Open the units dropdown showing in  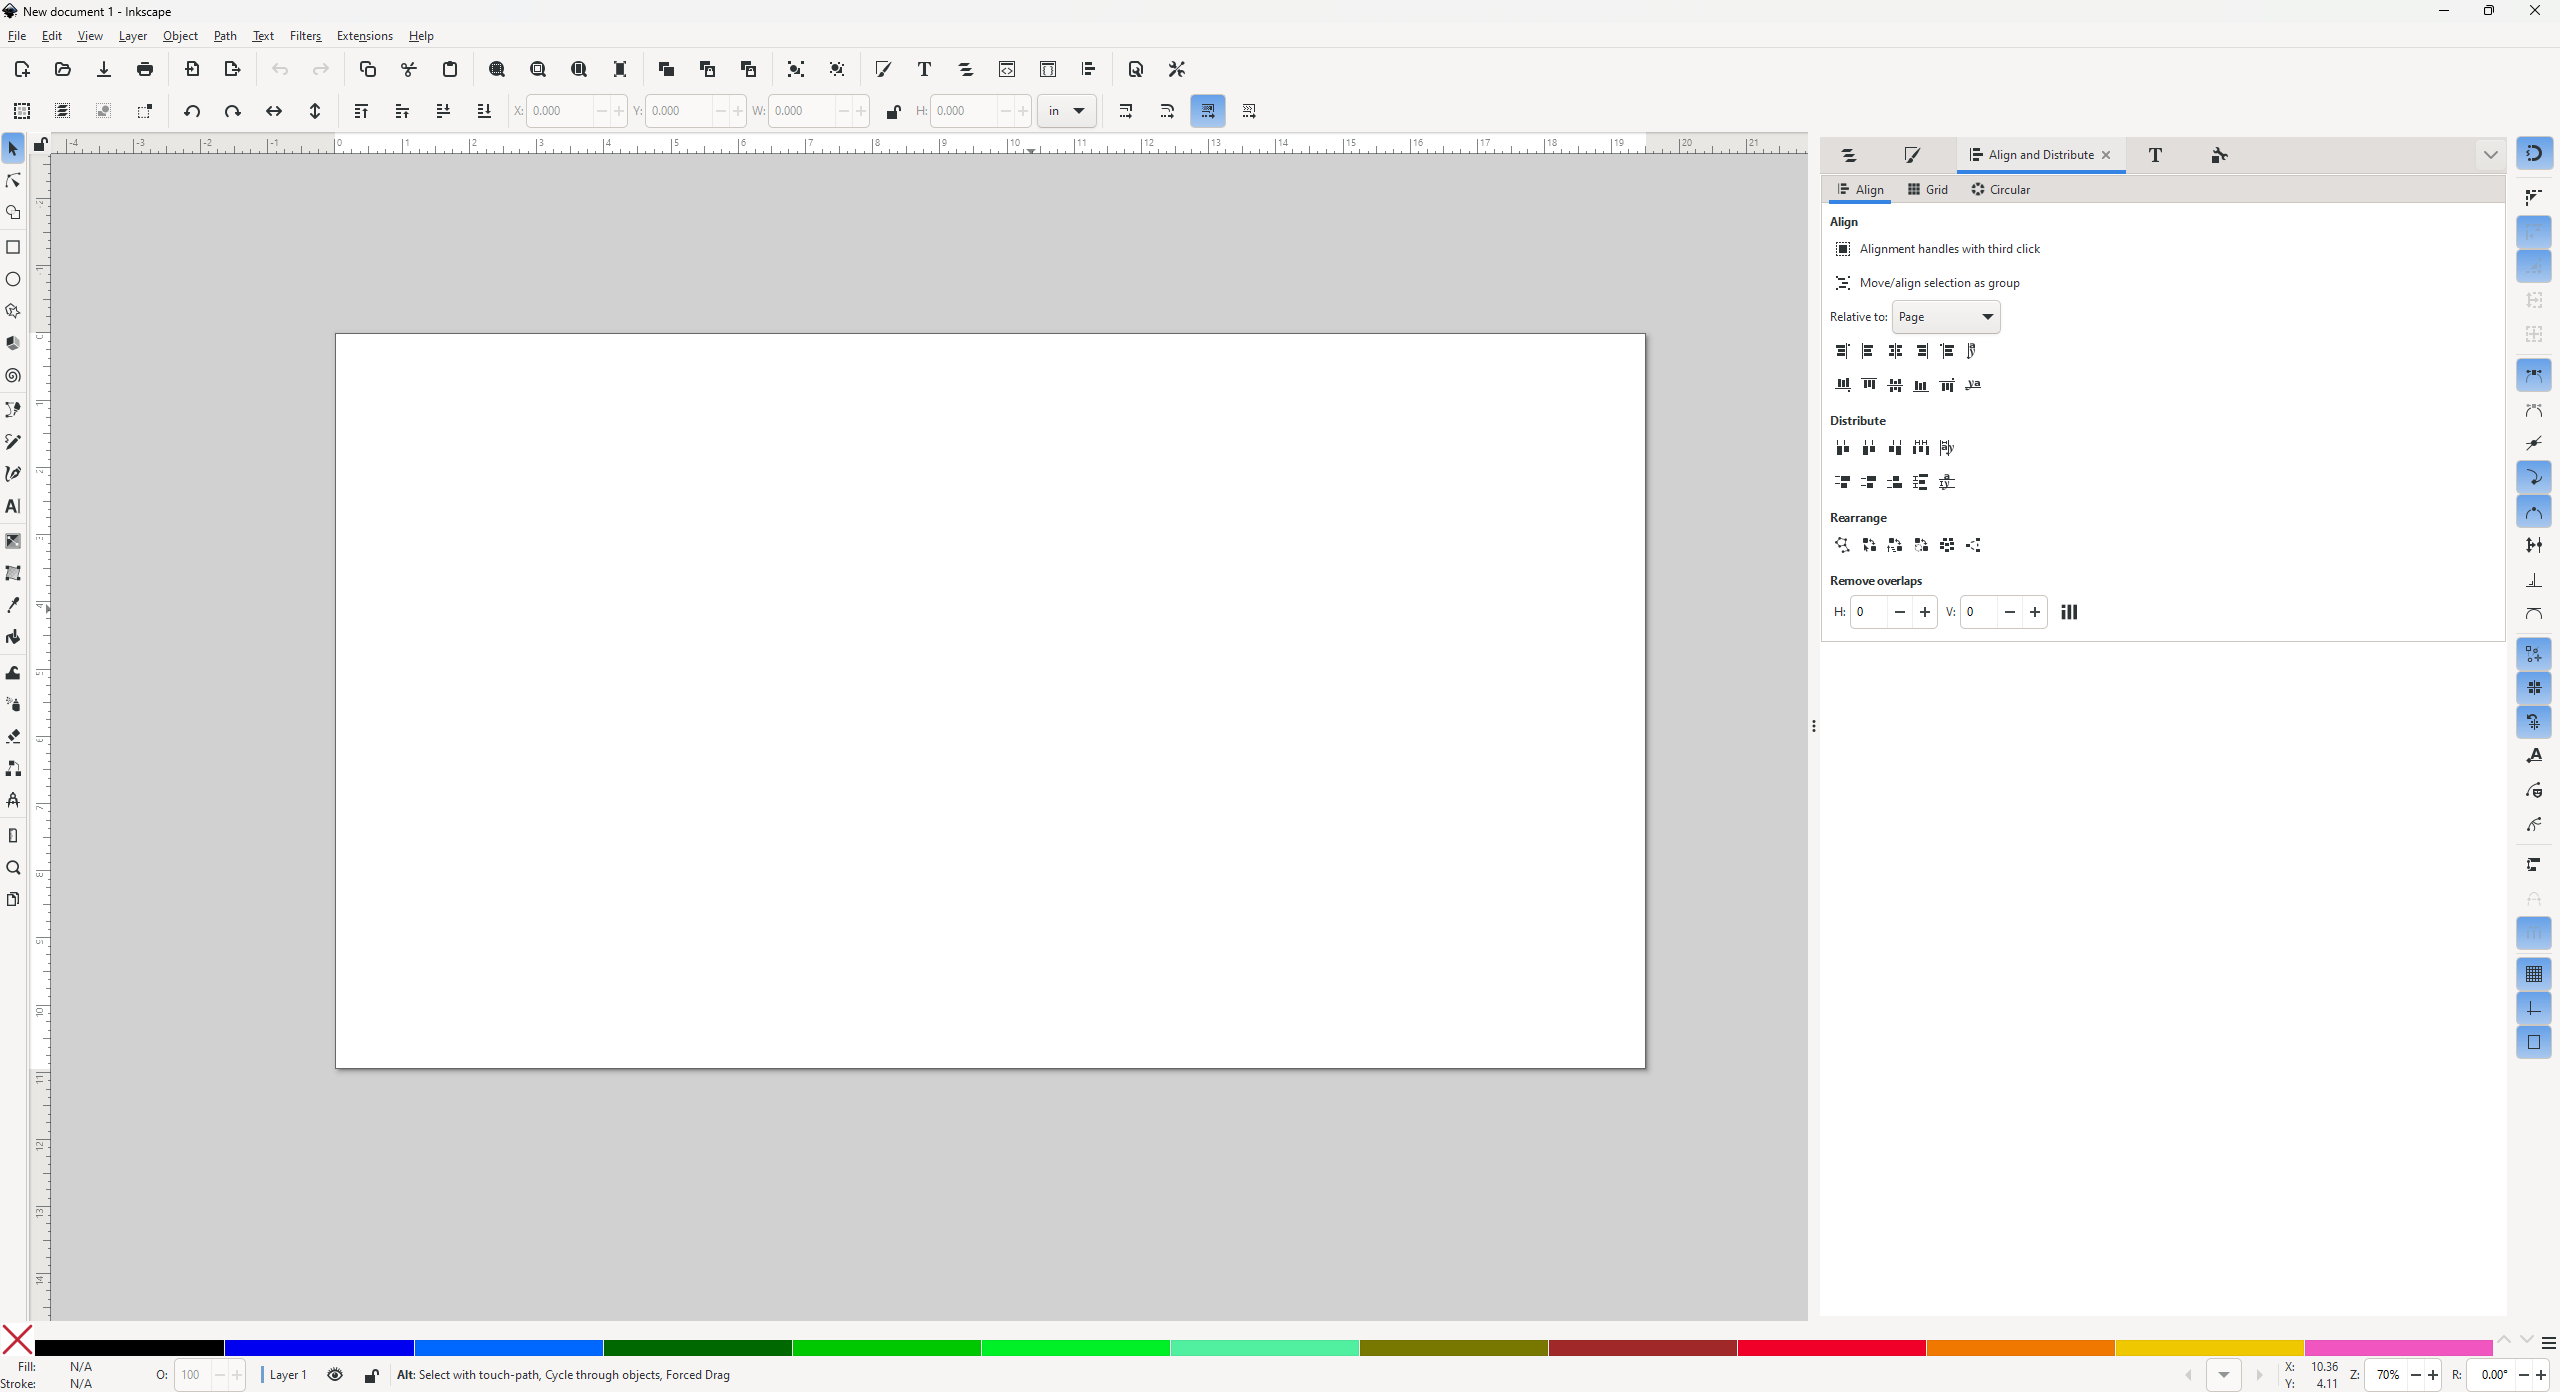pyautogui.click(x=1065, y=111)
